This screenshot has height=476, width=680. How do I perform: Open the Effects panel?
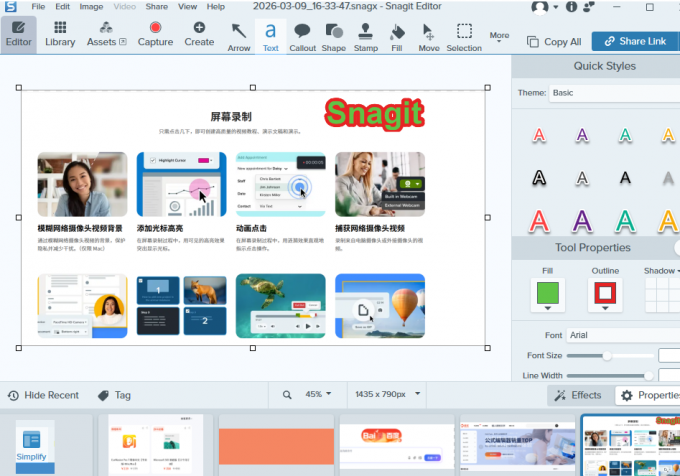point(579,395)
